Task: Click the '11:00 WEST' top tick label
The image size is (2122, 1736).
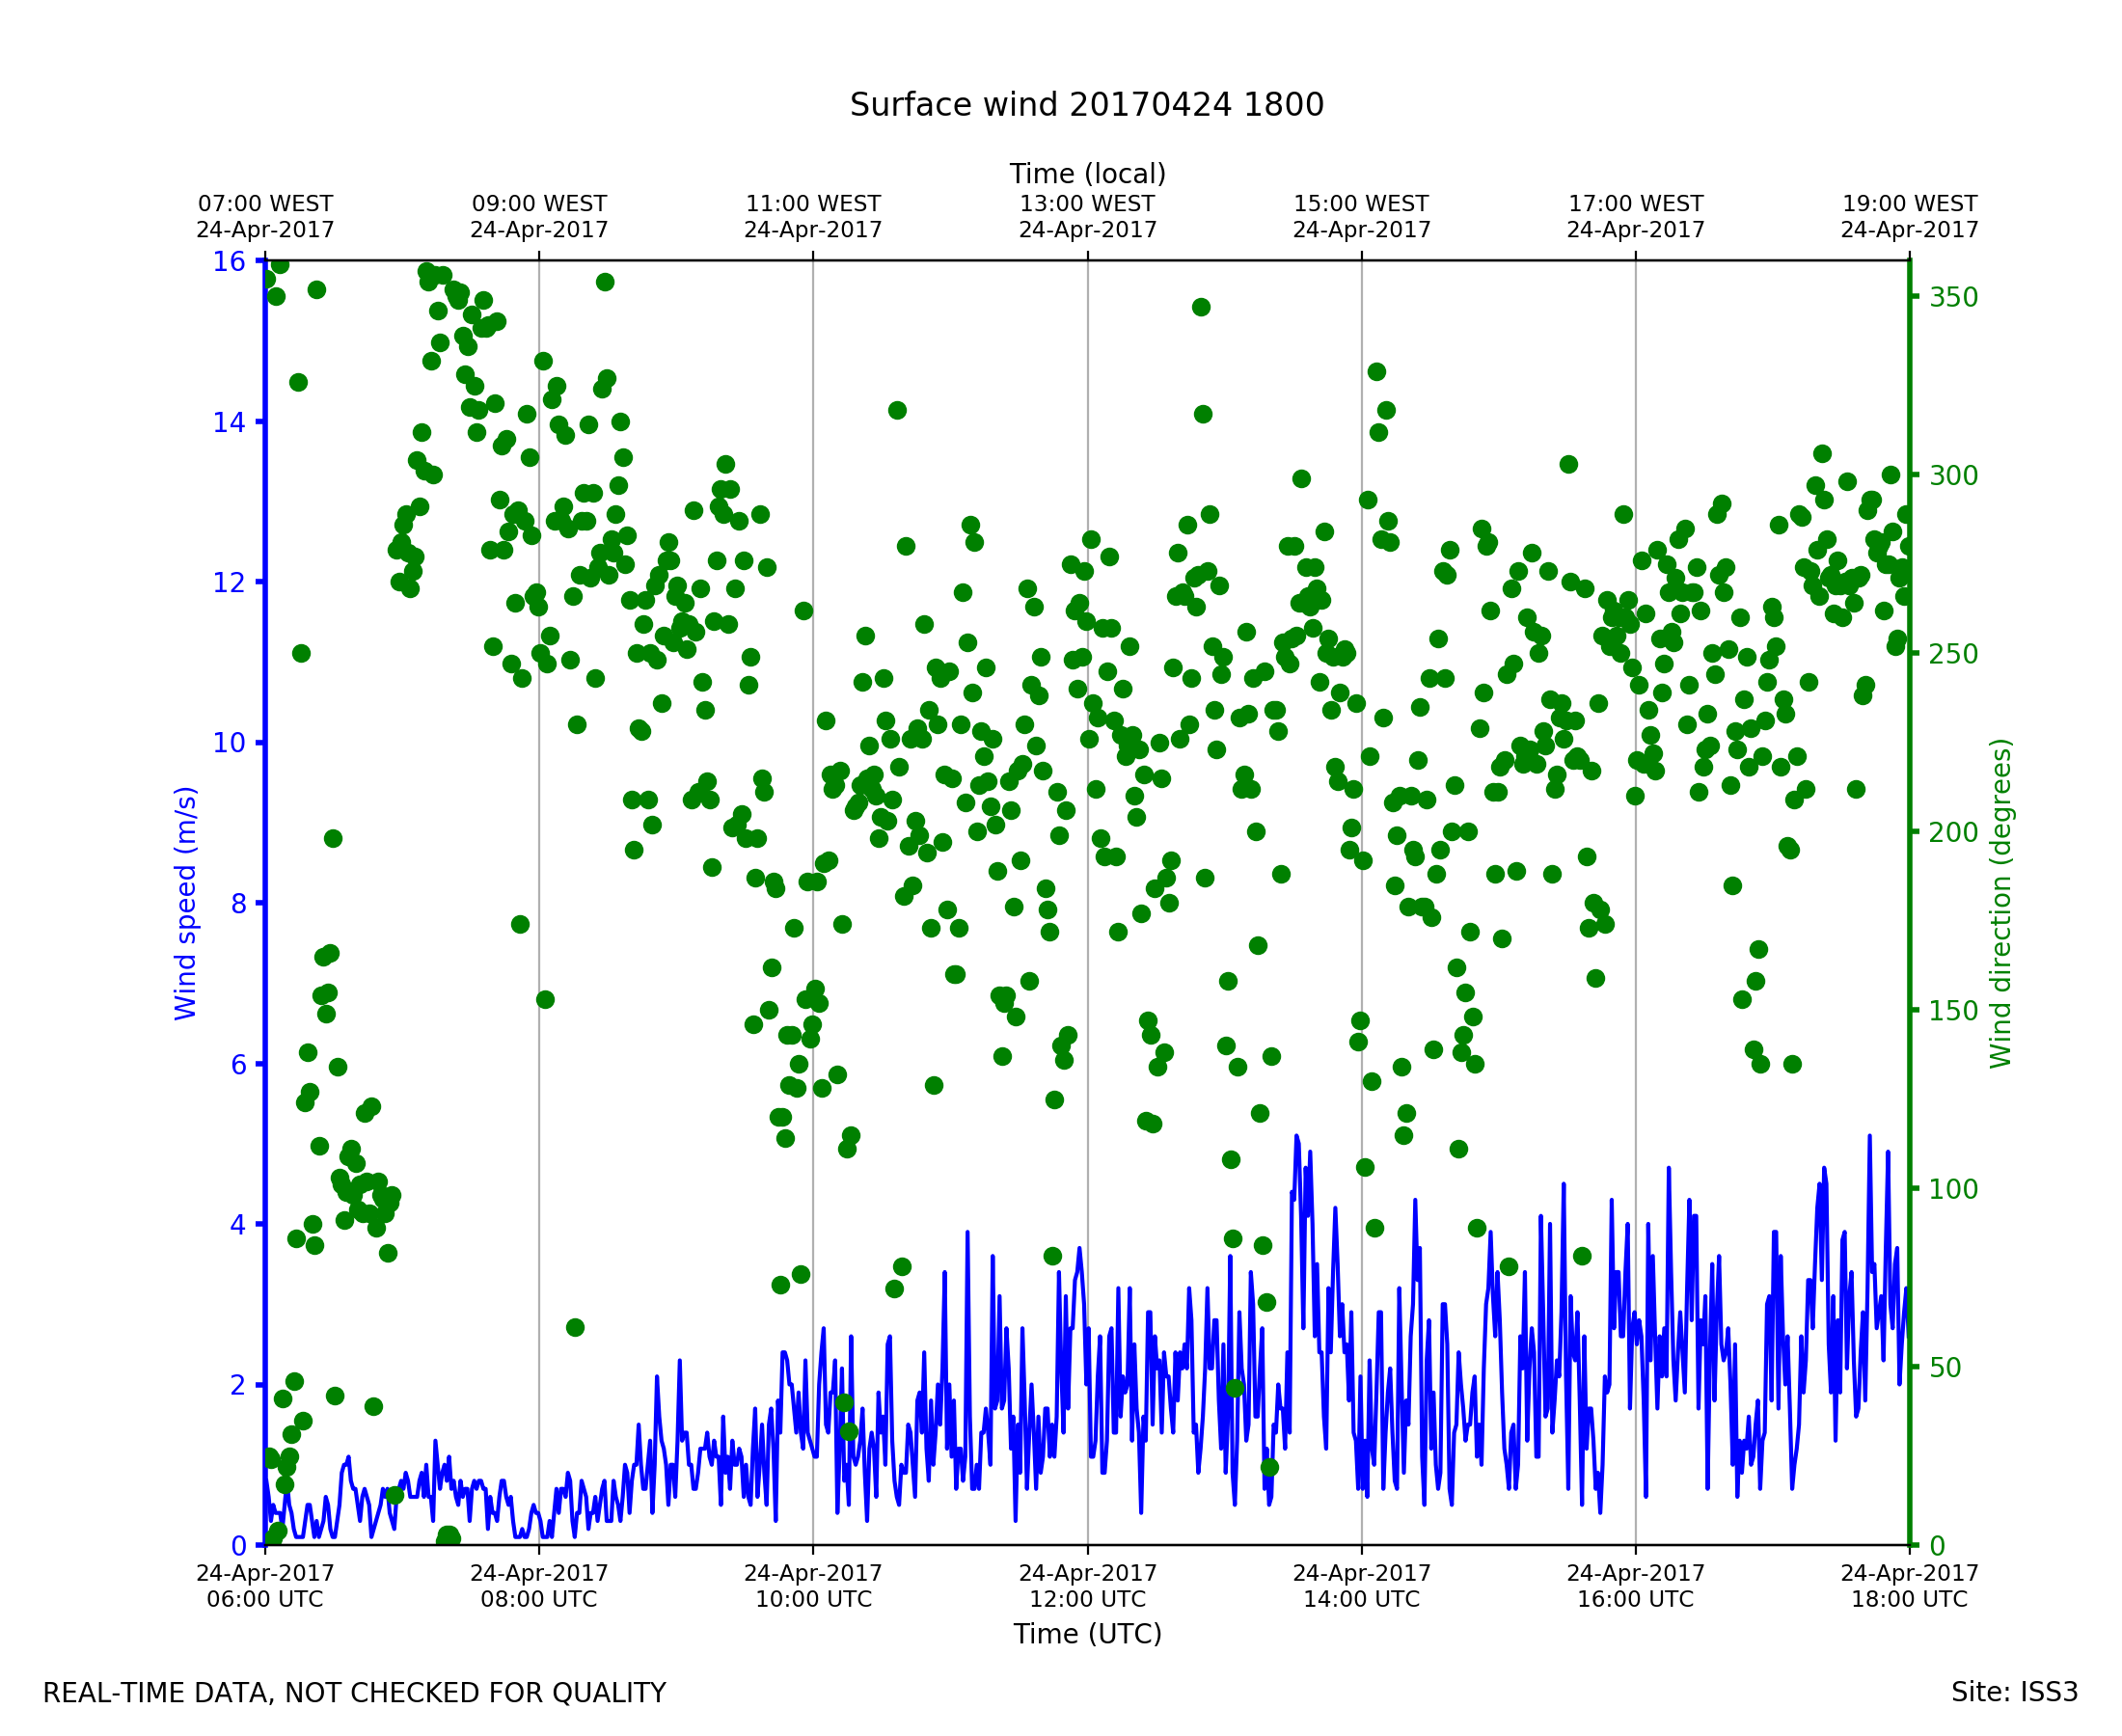Action: [813, 204]
